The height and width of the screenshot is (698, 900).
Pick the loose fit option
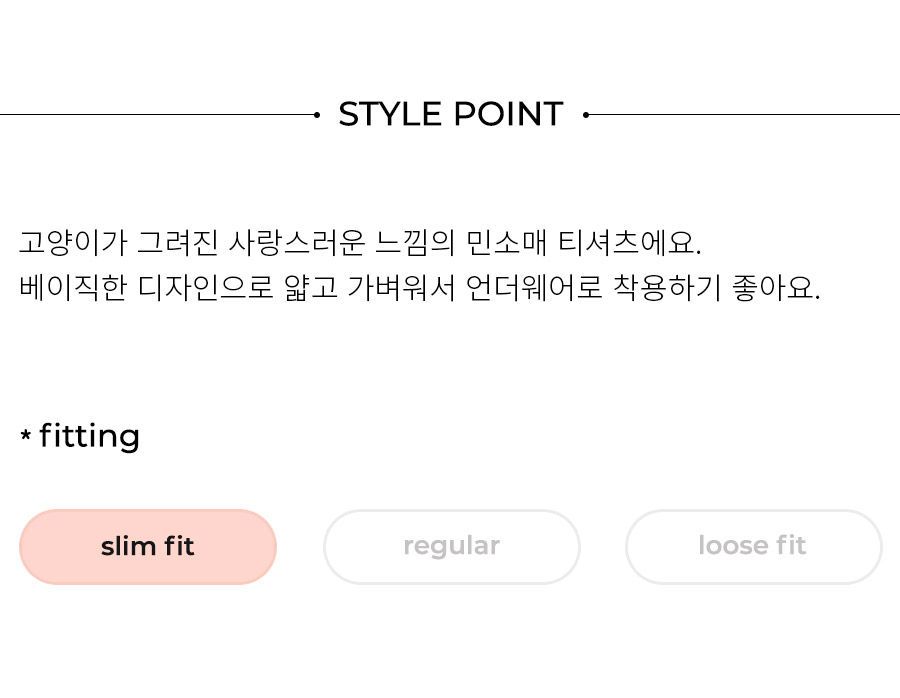coord(753,546)
